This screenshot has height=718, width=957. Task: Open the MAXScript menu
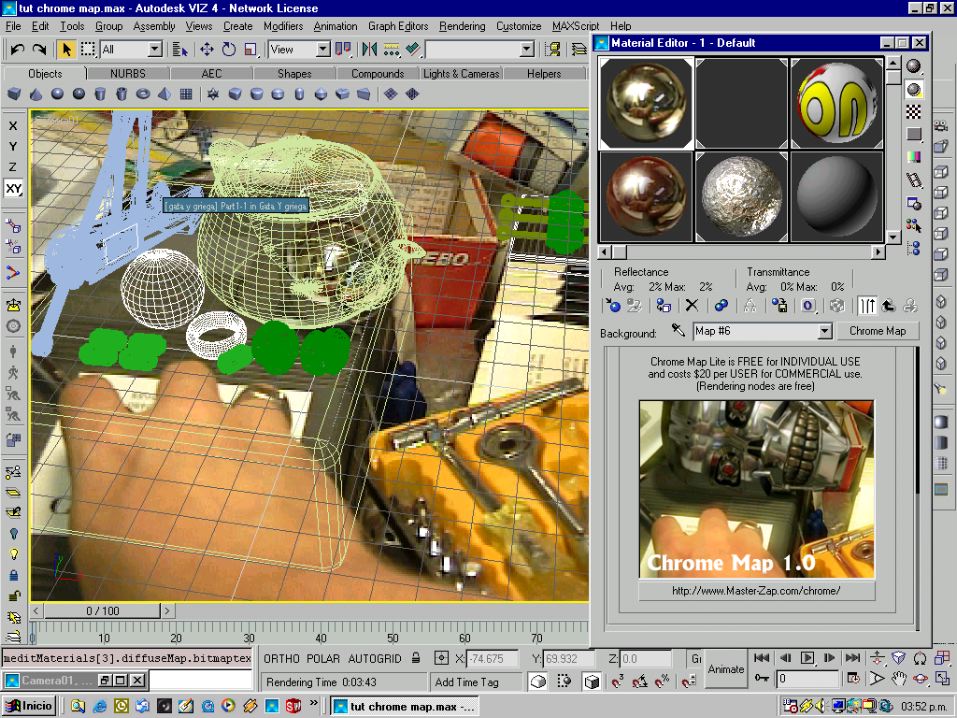pos(576,26)
